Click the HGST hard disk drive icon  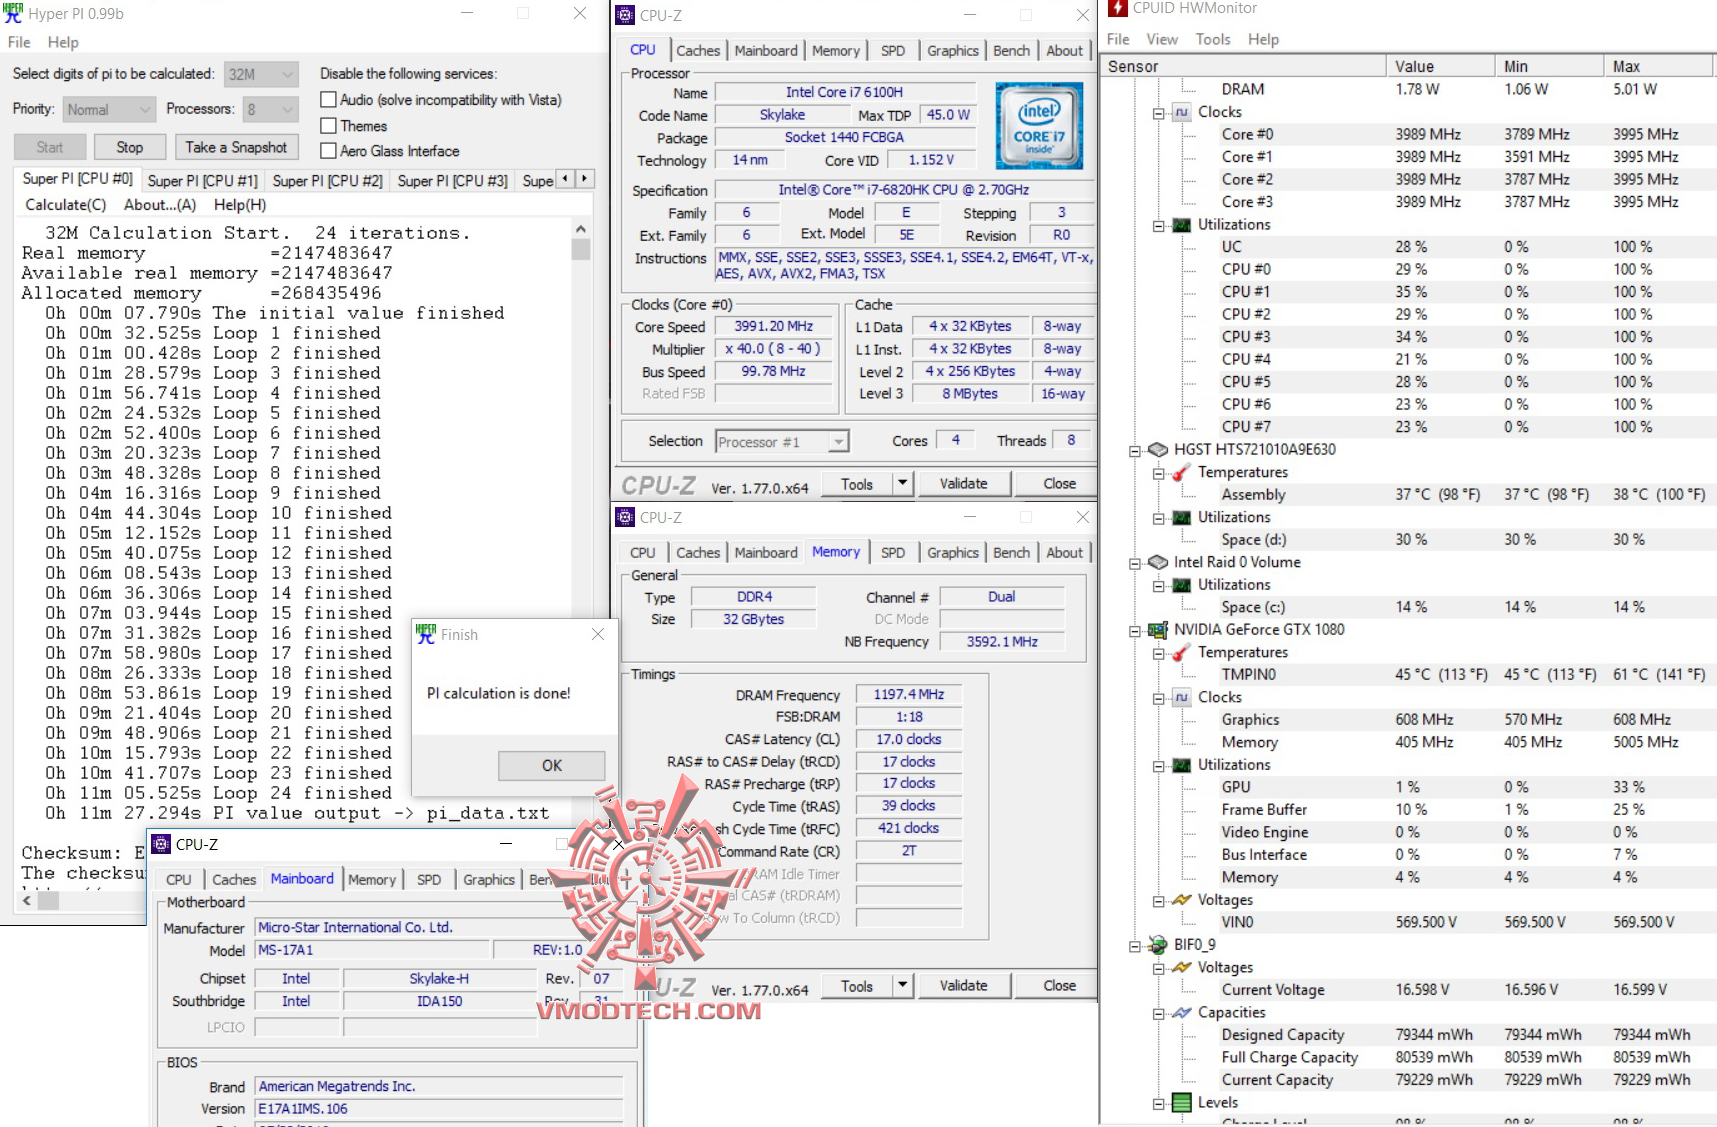tap(1158, 449)
